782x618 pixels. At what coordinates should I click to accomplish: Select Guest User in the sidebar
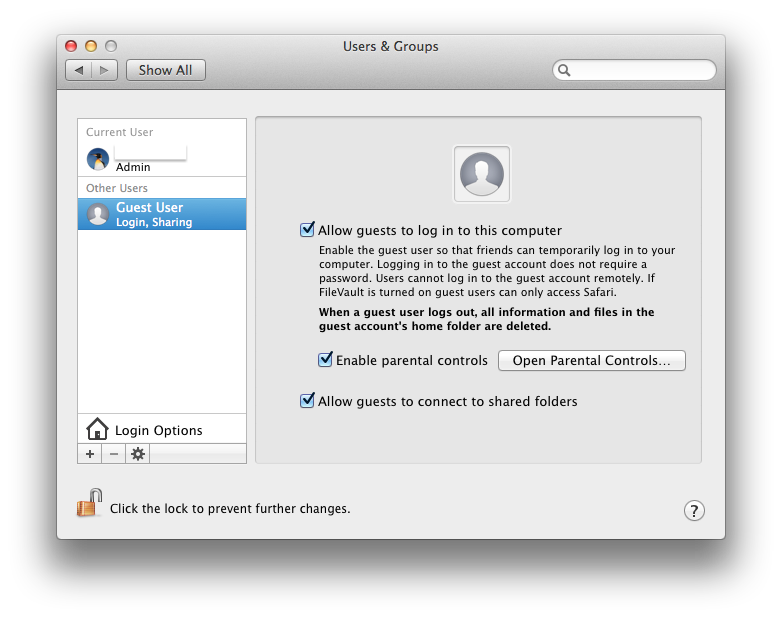(x=162, y=214)
